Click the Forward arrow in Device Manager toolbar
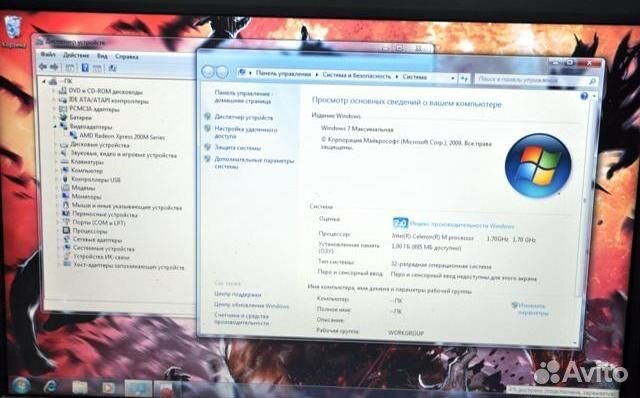Image resolution: width=640 pixels, height=398 pixels. (54, 67)
